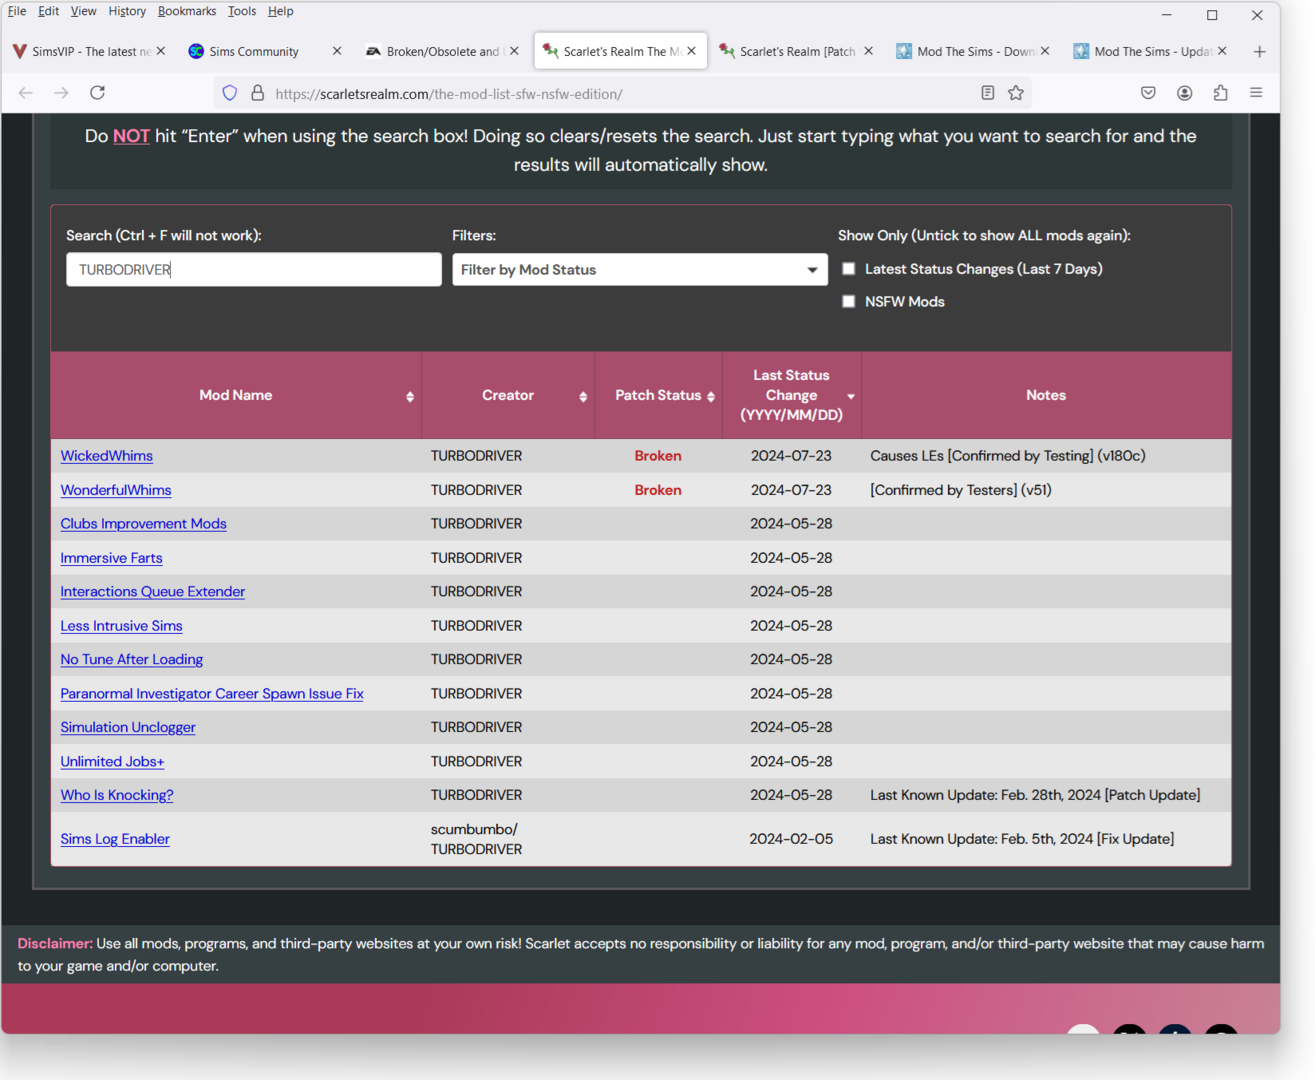1315x1080 pixels.
Task: Open the Unlimited Jobs+ link
Action: [x=112, y=762]
